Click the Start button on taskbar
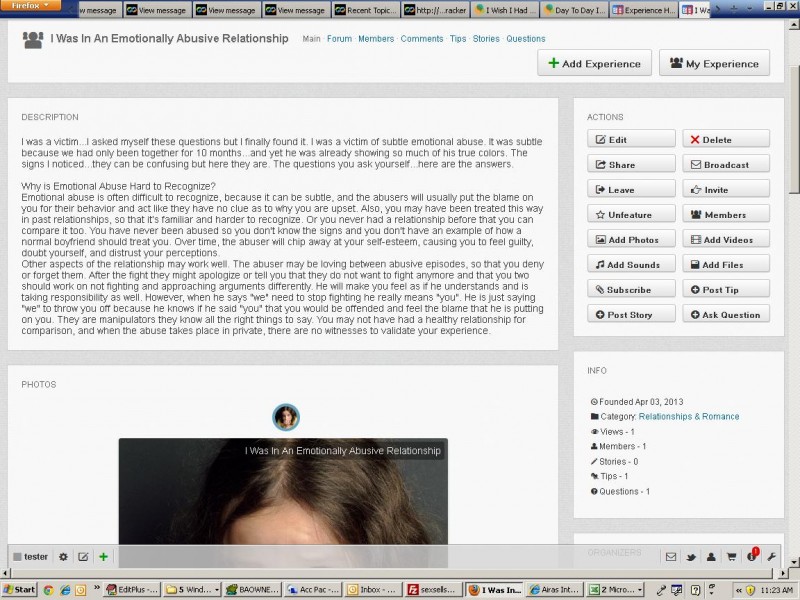This screenshot has height=600, width=800. [x=19, y=590]
